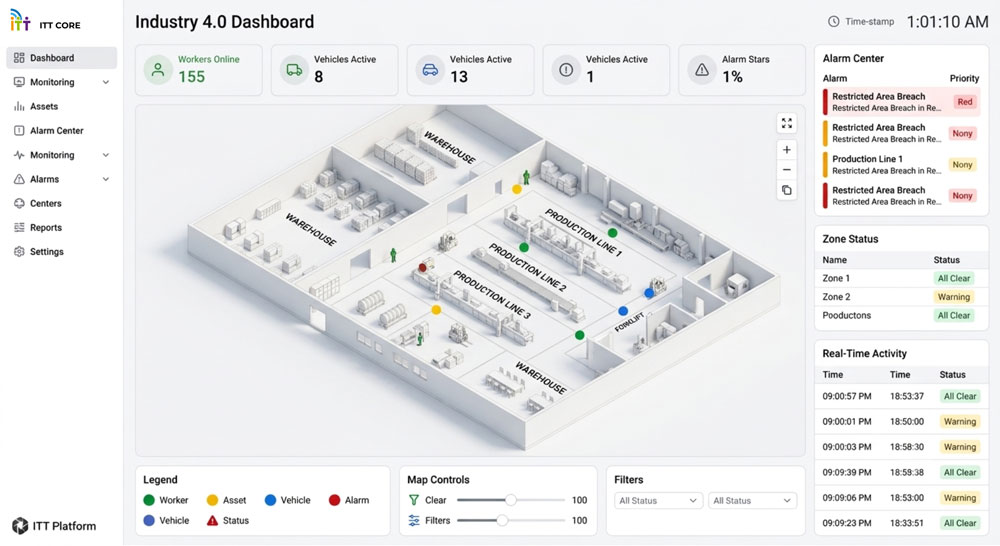
Task: Click the Red priority badge
Action: 965,102
